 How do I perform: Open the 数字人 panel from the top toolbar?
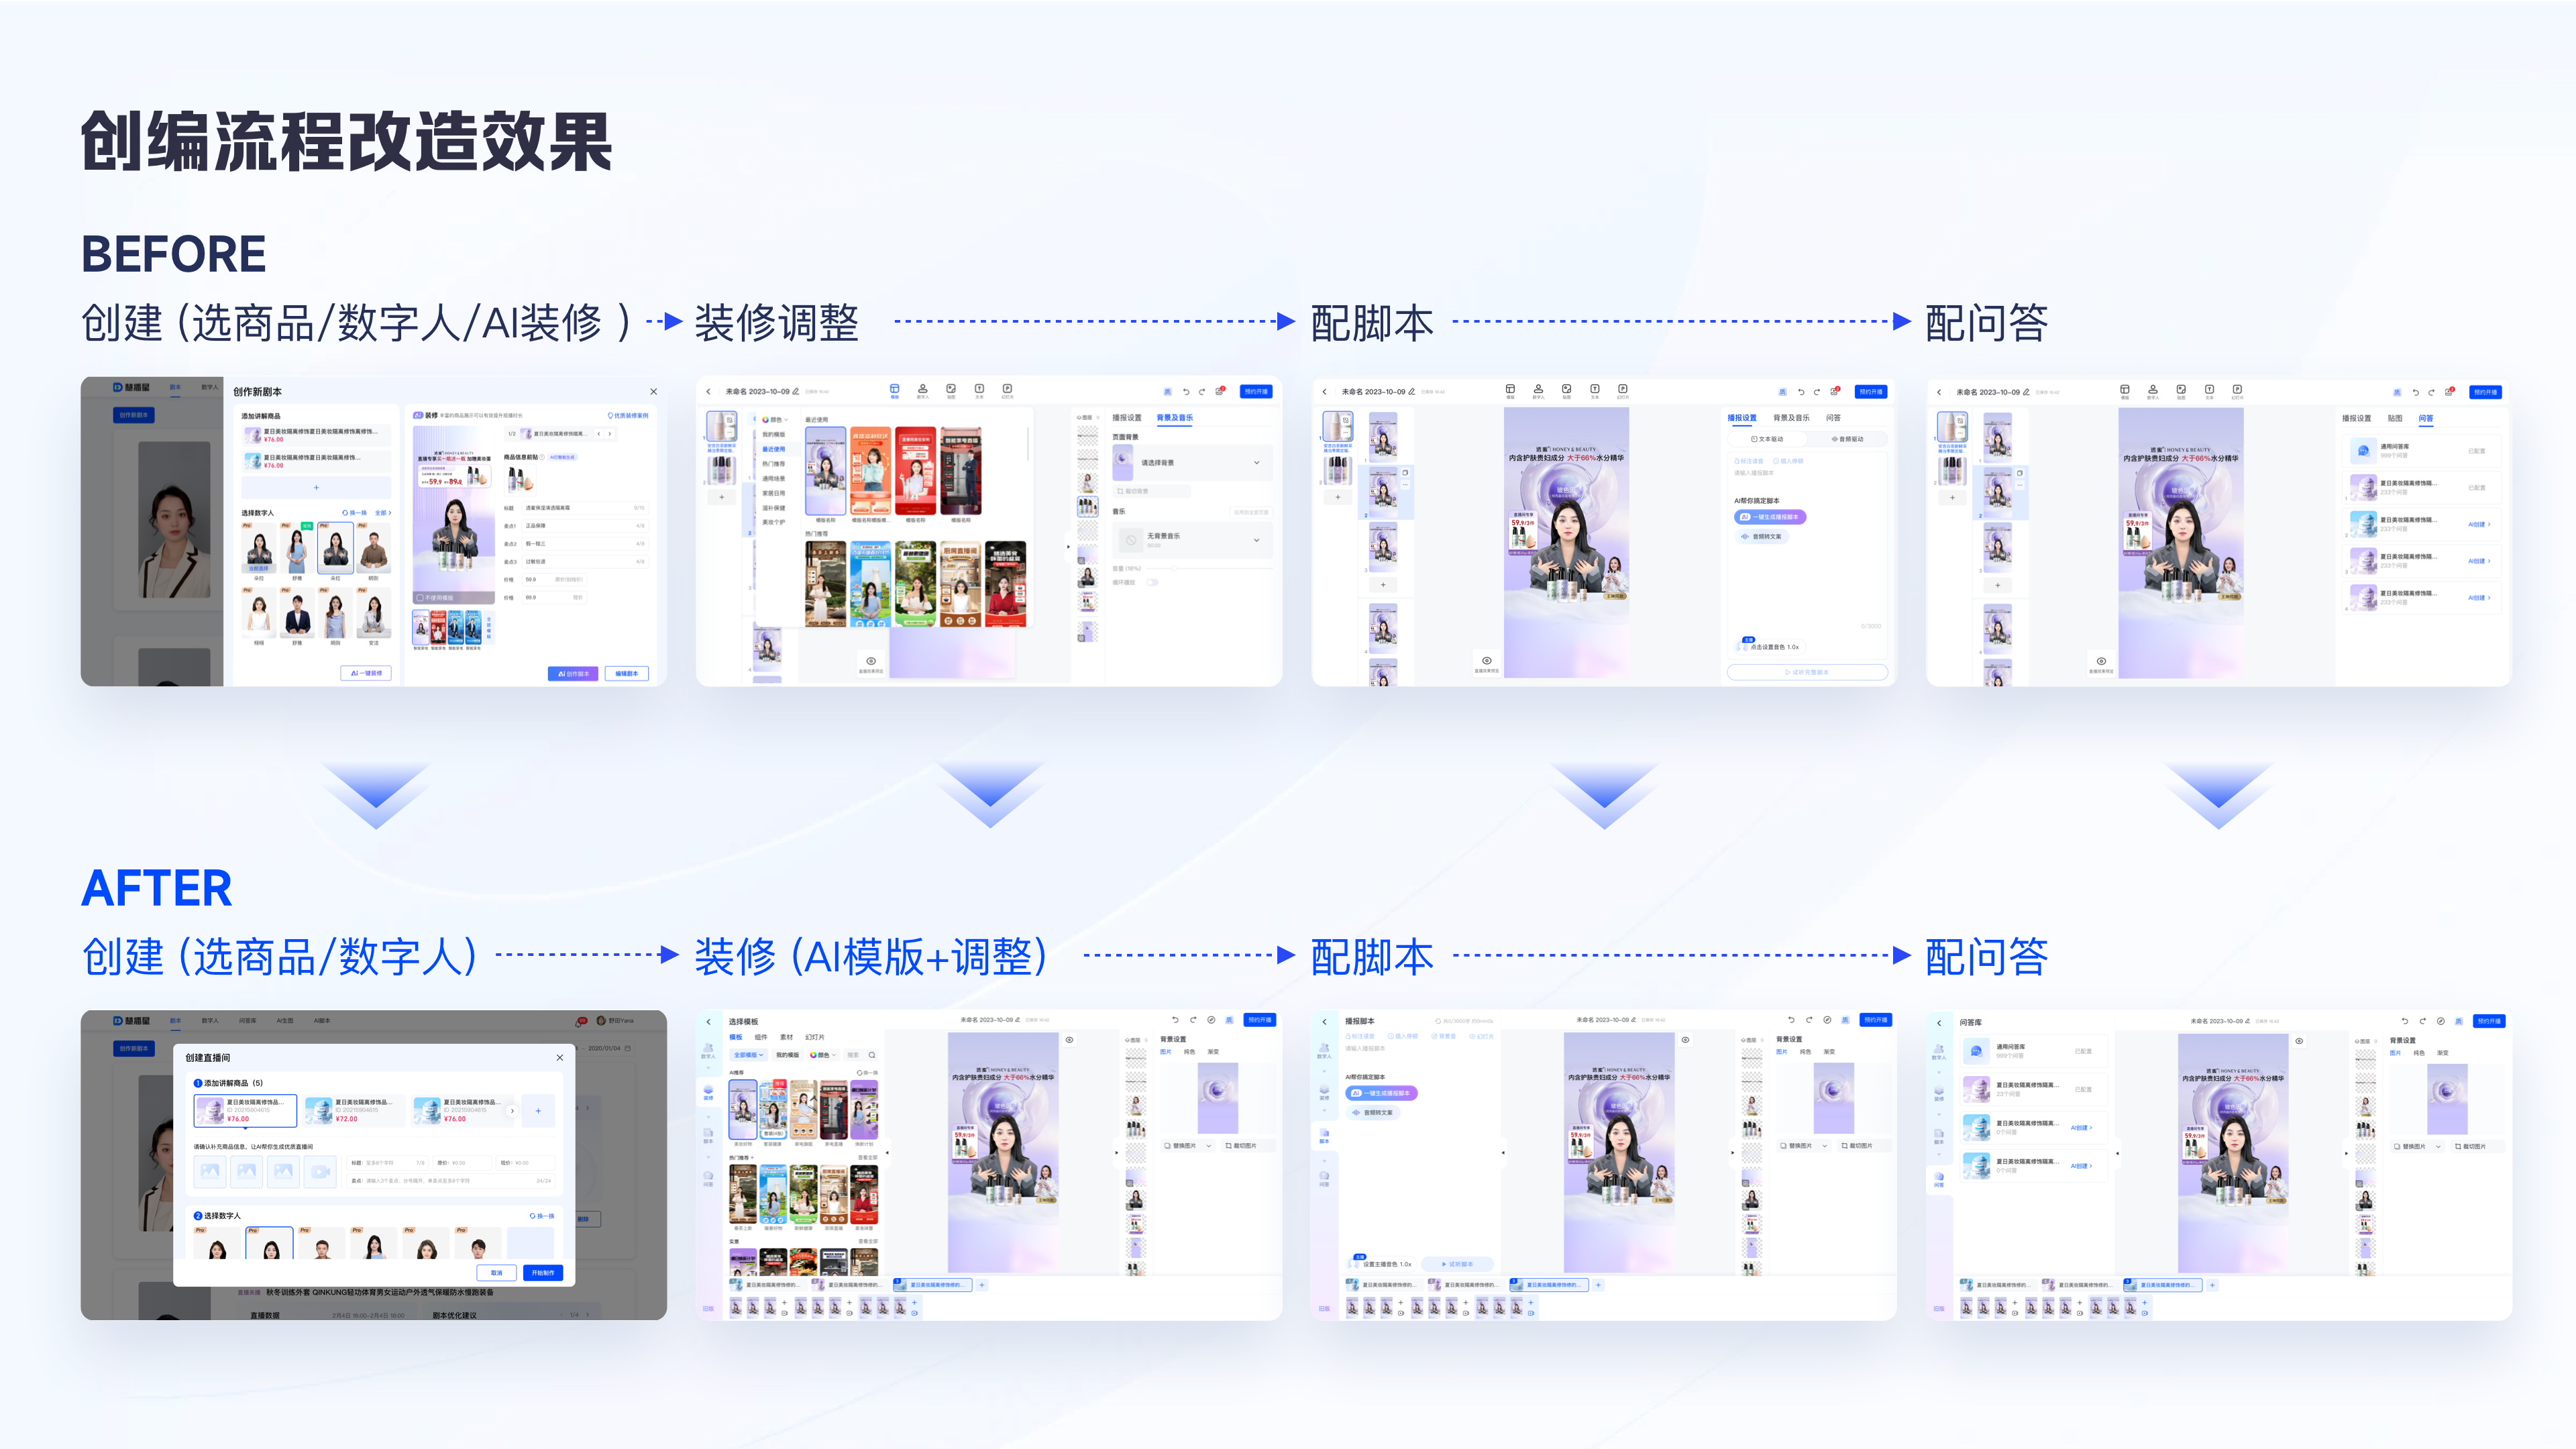(x=923, y=391)
